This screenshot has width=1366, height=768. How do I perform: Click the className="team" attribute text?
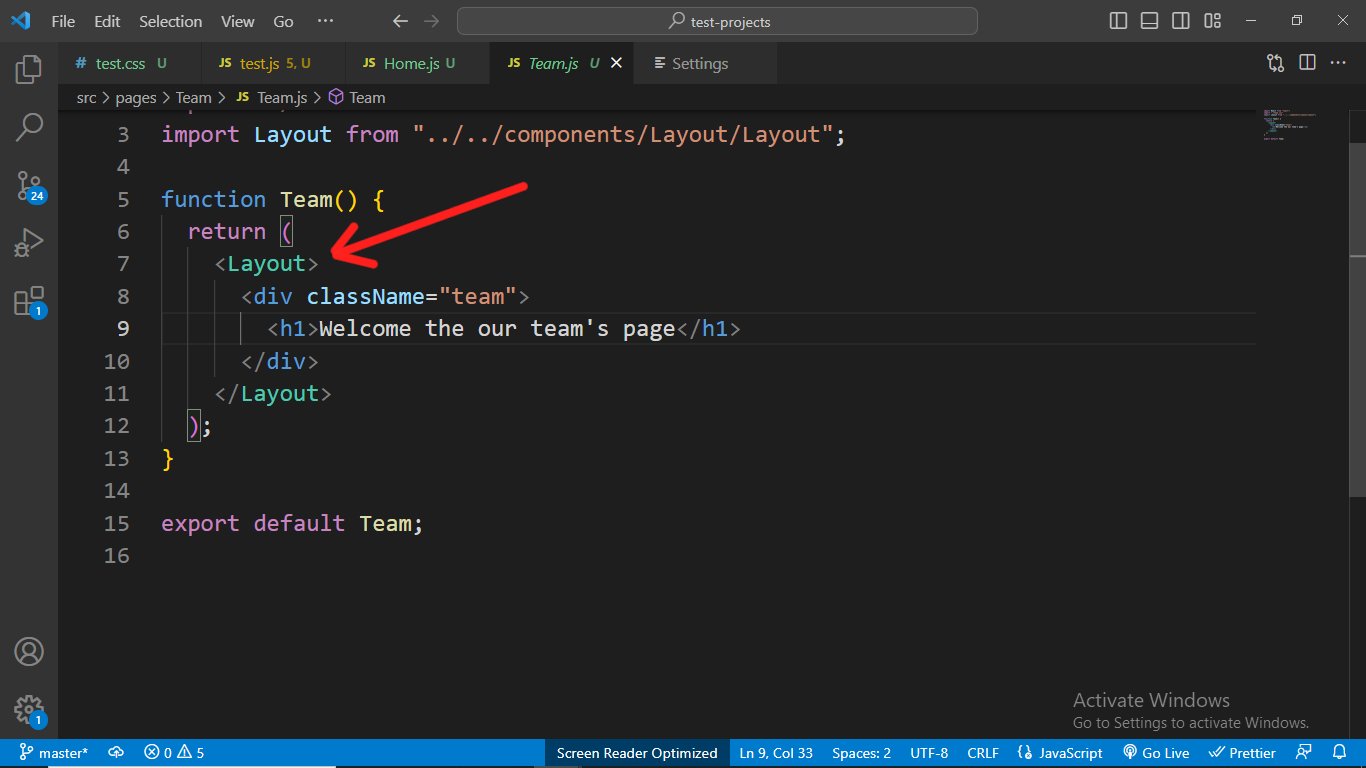coord(411,296)
